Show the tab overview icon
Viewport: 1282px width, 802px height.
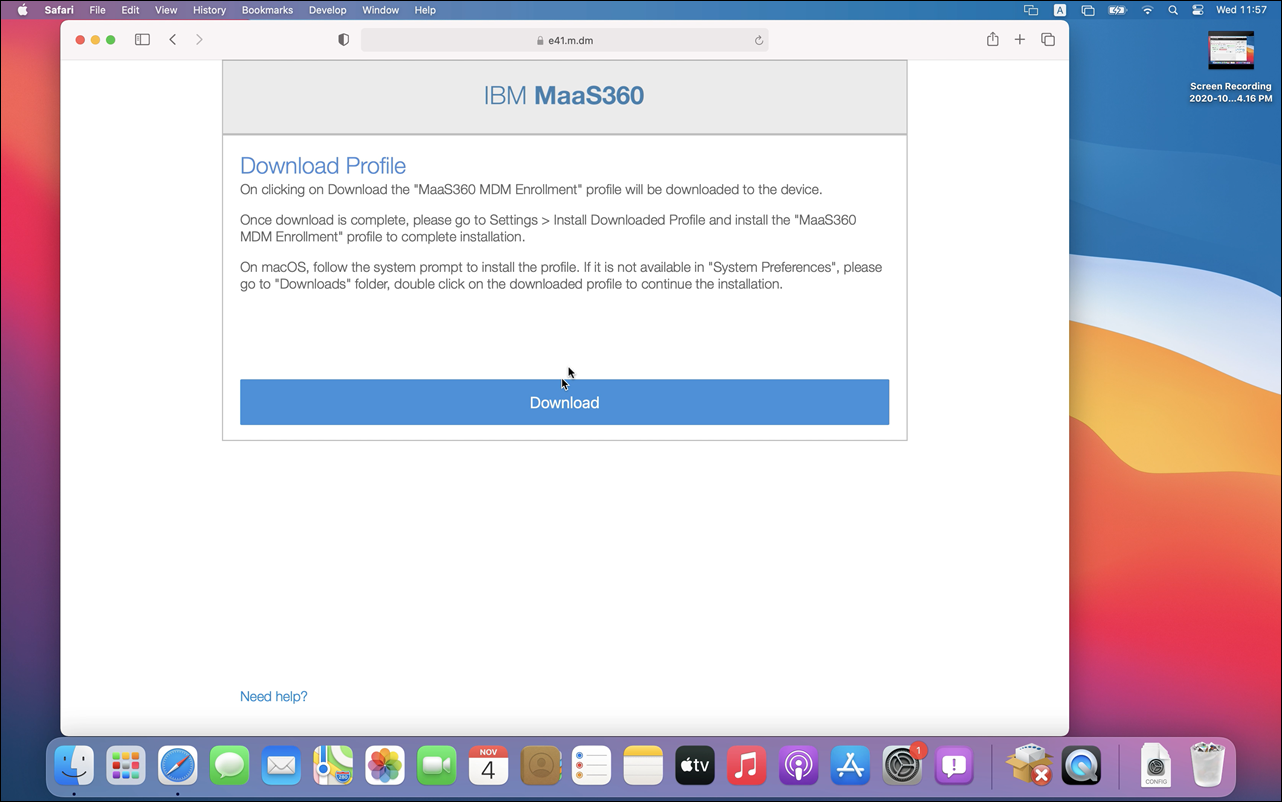tap(1048, 40)
